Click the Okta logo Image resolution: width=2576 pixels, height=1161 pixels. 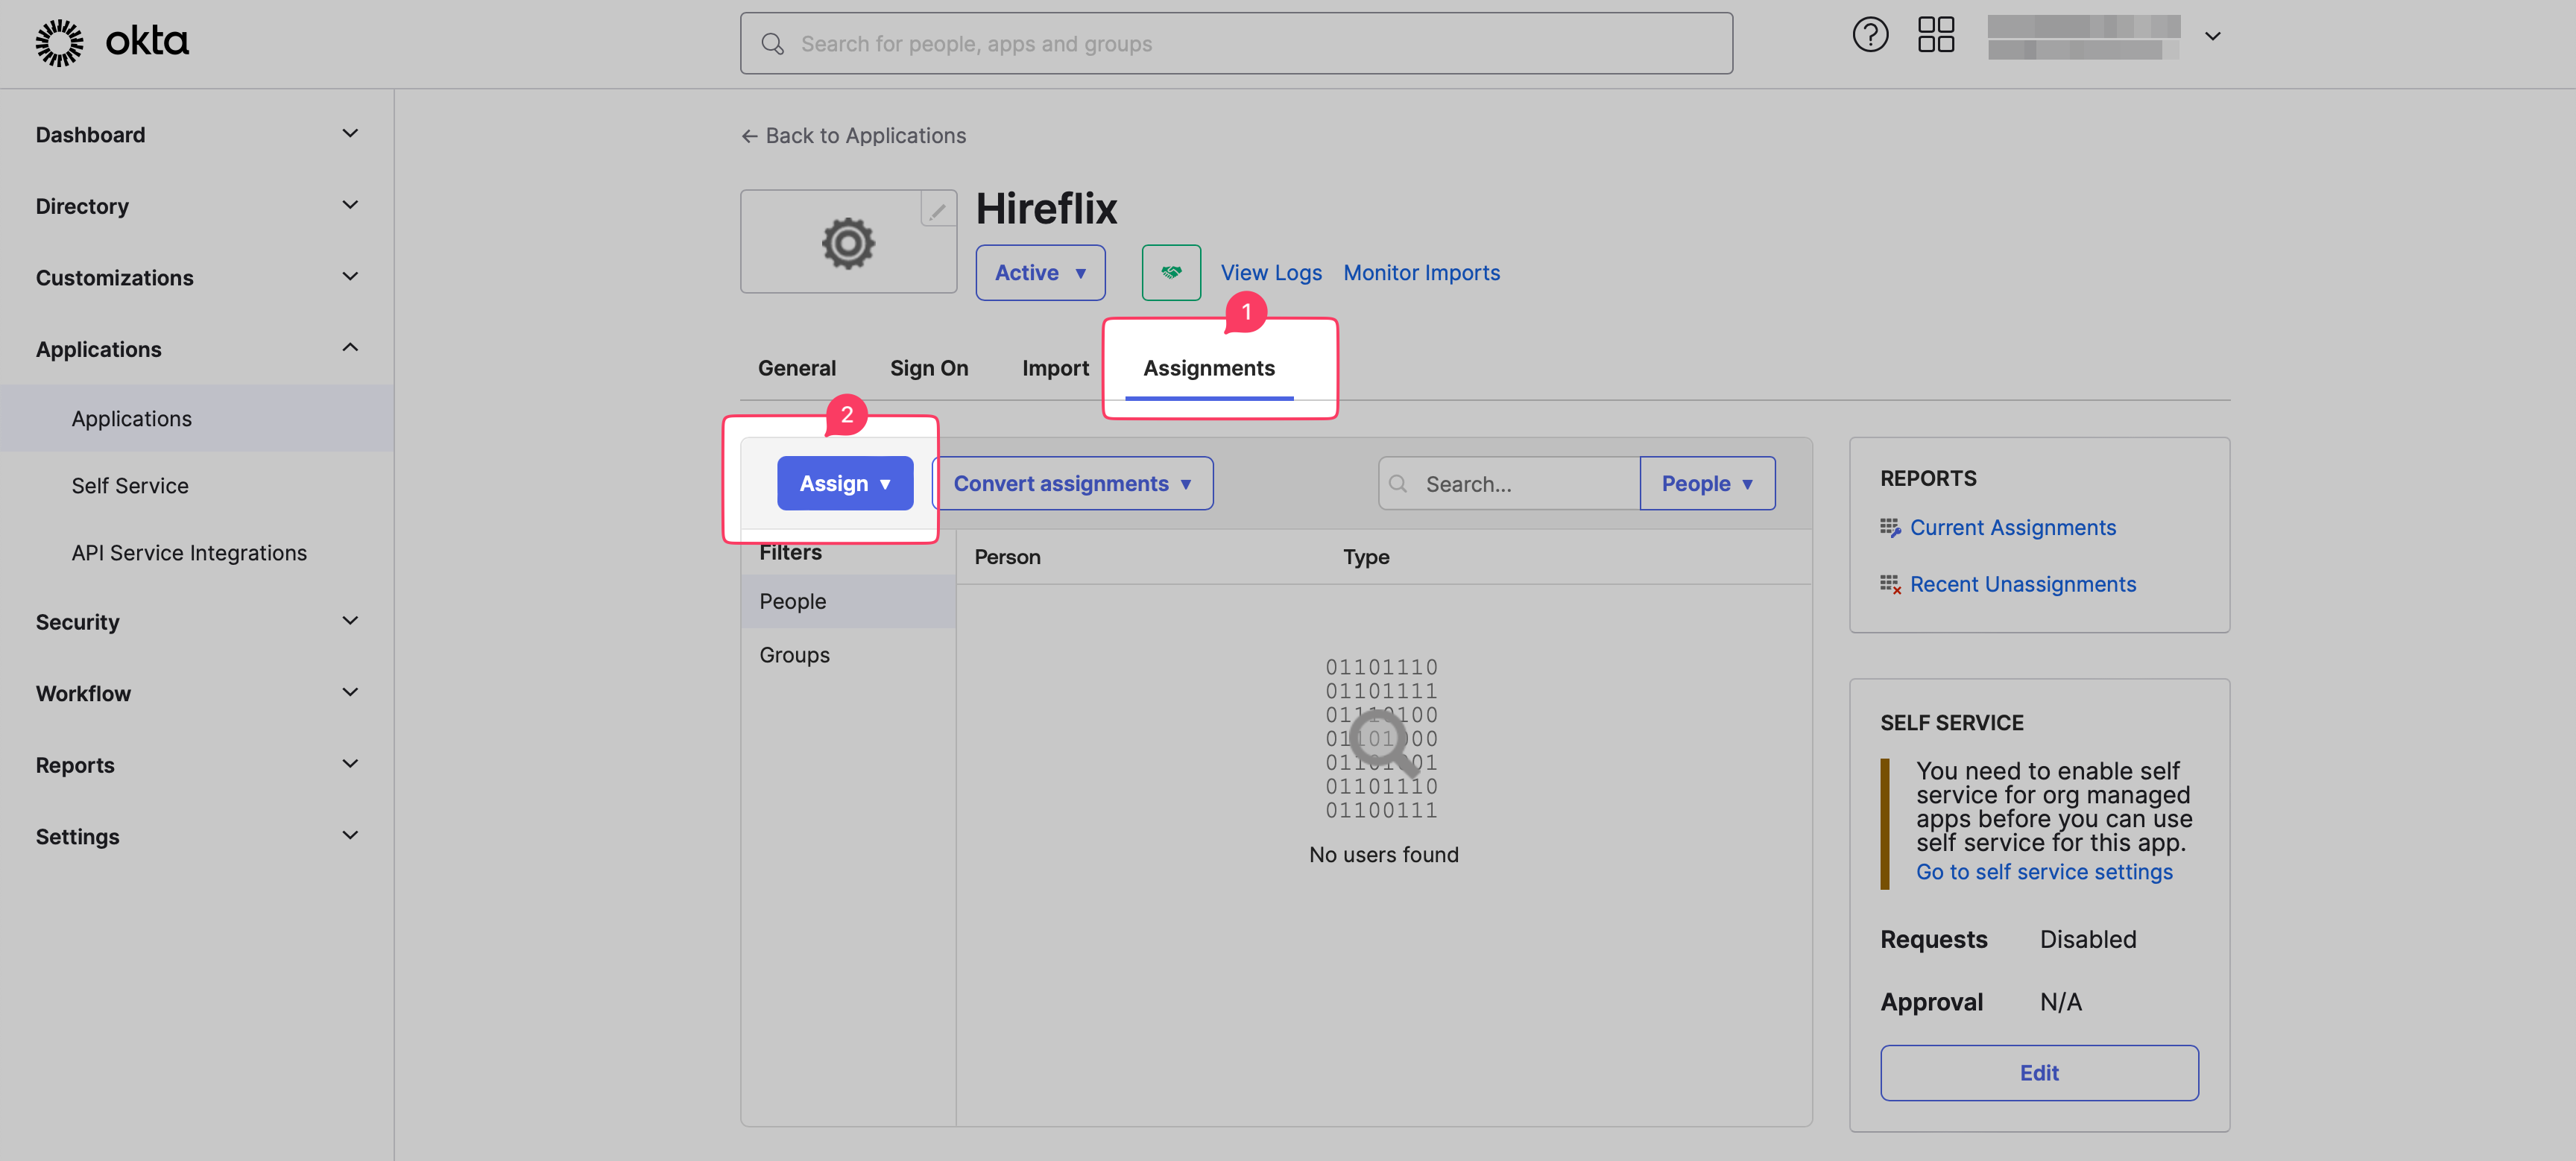tap(112, 42)
